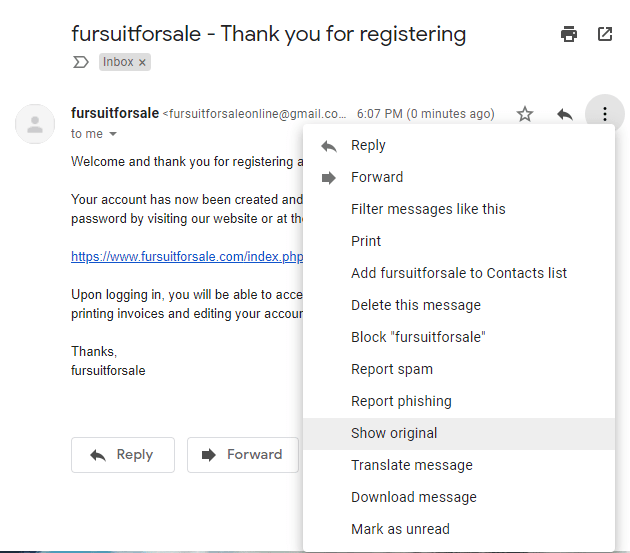The width and height of the screenshot is (630, 553).
Task: Open the fursuitforsale.com index.php link
Action: [187, 256]
